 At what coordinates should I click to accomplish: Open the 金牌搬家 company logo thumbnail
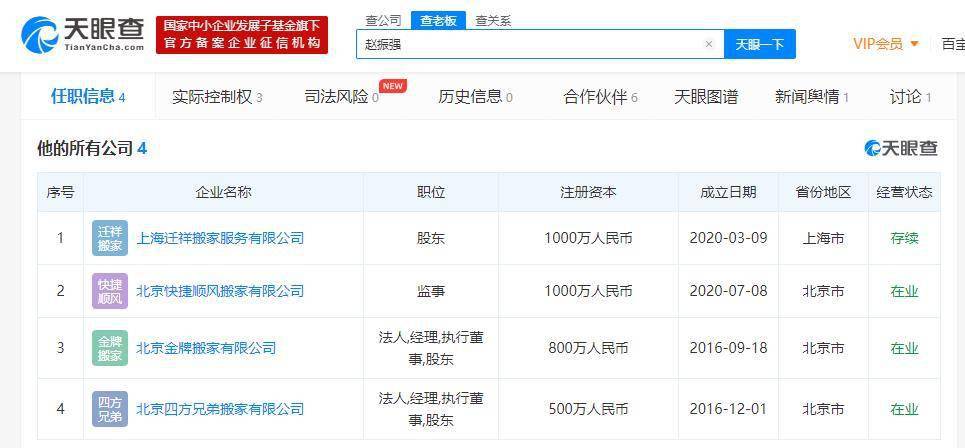(x=110, y=348)
